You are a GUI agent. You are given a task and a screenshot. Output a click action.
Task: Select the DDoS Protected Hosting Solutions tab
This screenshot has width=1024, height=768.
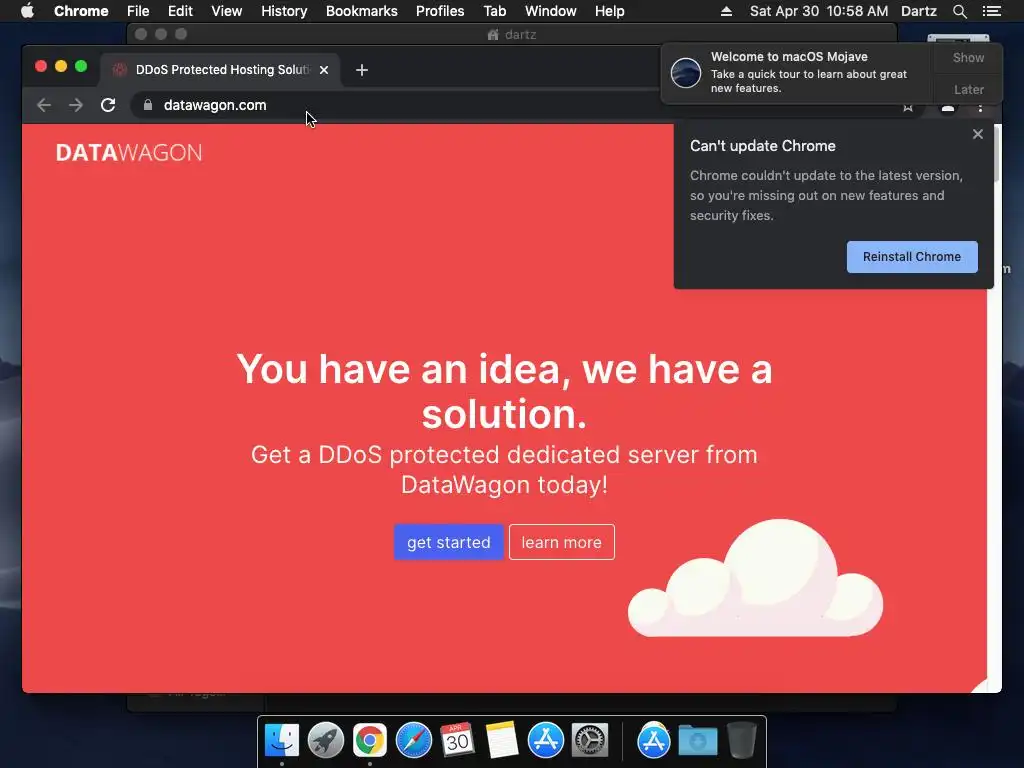[x=219, y=70]
